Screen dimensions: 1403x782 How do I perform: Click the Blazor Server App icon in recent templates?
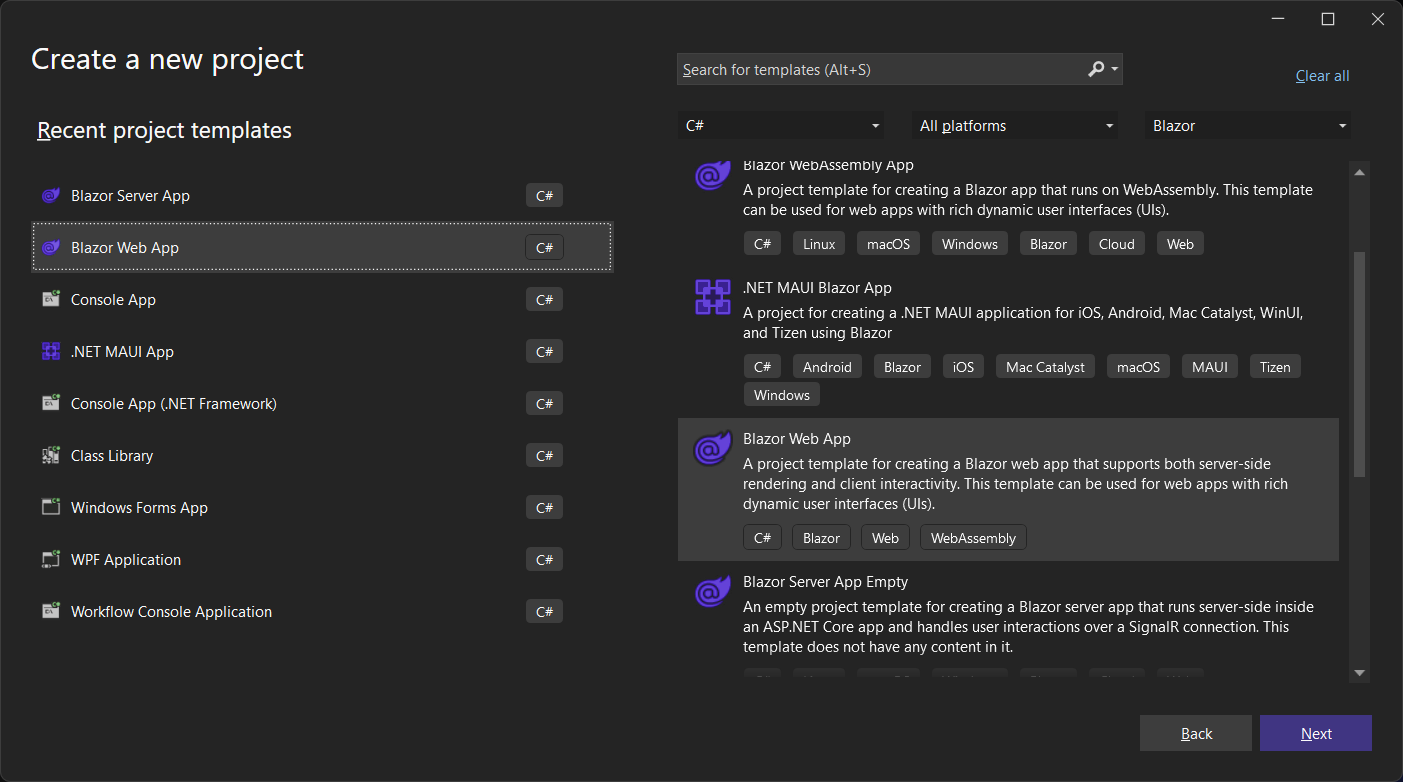point(51,196)
